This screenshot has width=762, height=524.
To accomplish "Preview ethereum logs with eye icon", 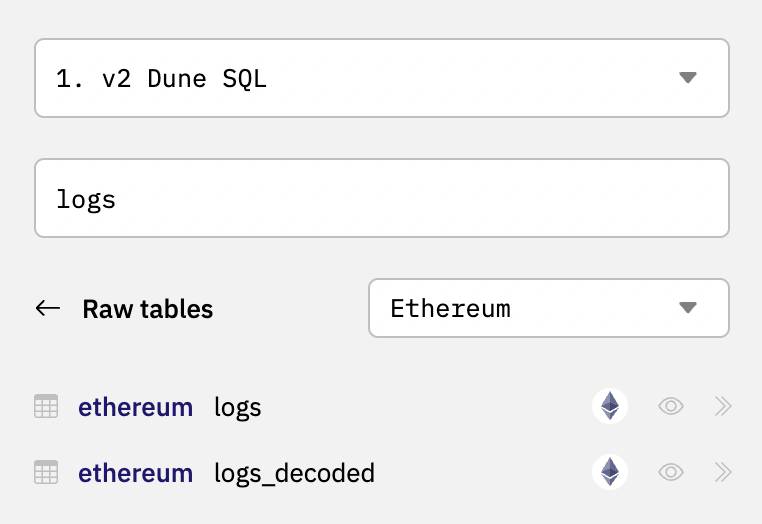I will (x=671, y=406).
